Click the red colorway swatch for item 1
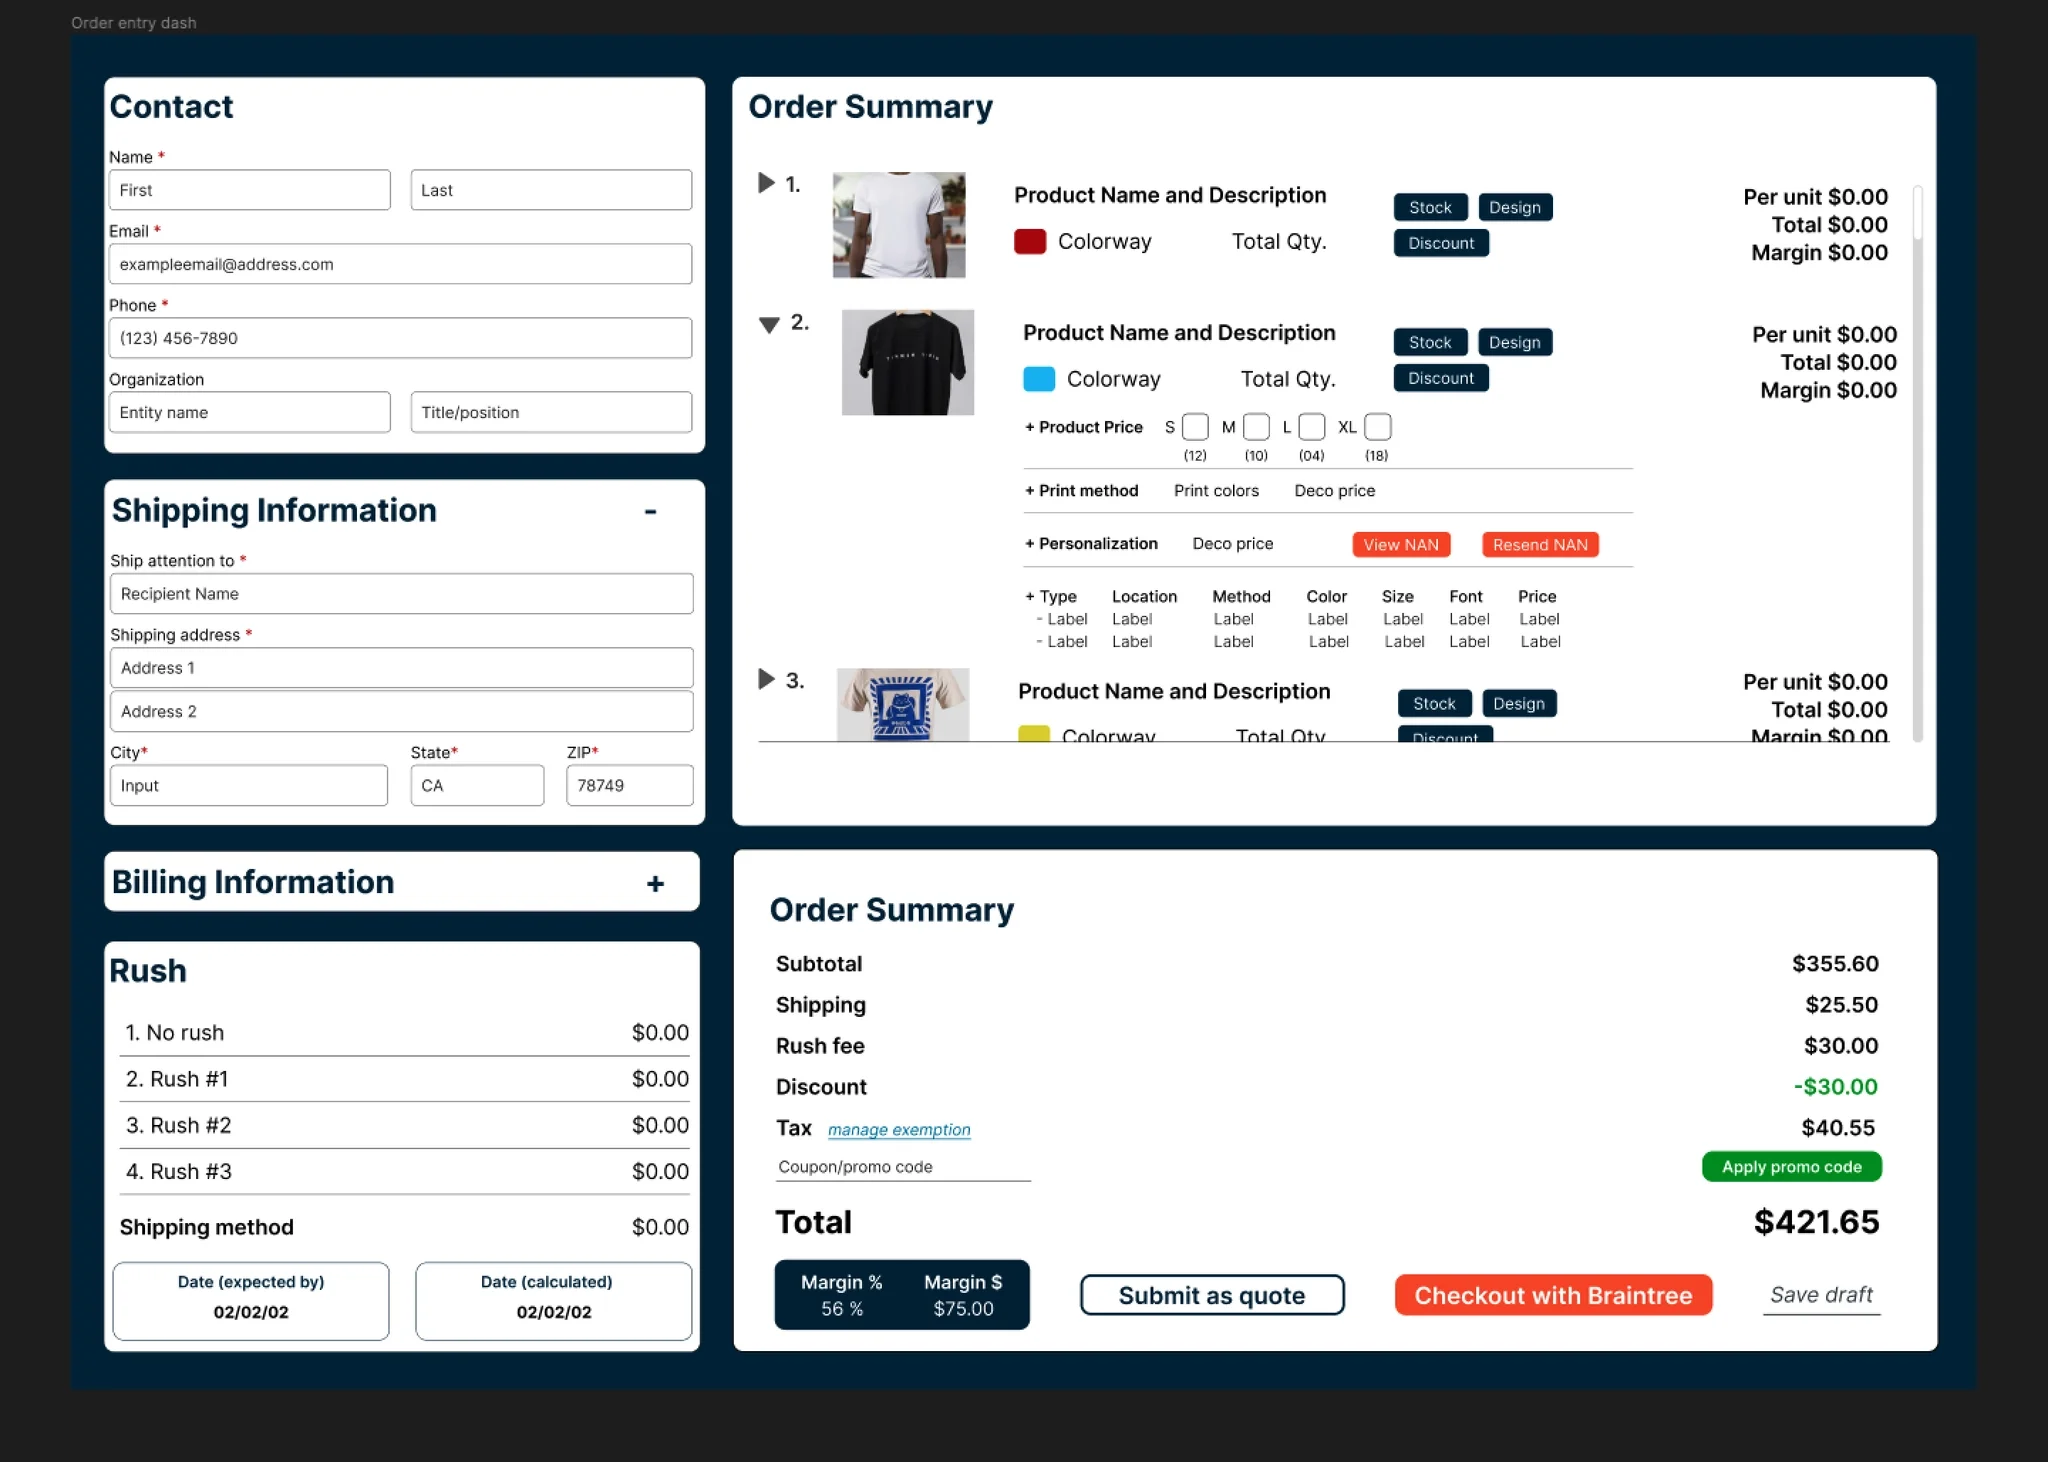The height and width of the screenshot is (1462, 2048). point(1030,241)
